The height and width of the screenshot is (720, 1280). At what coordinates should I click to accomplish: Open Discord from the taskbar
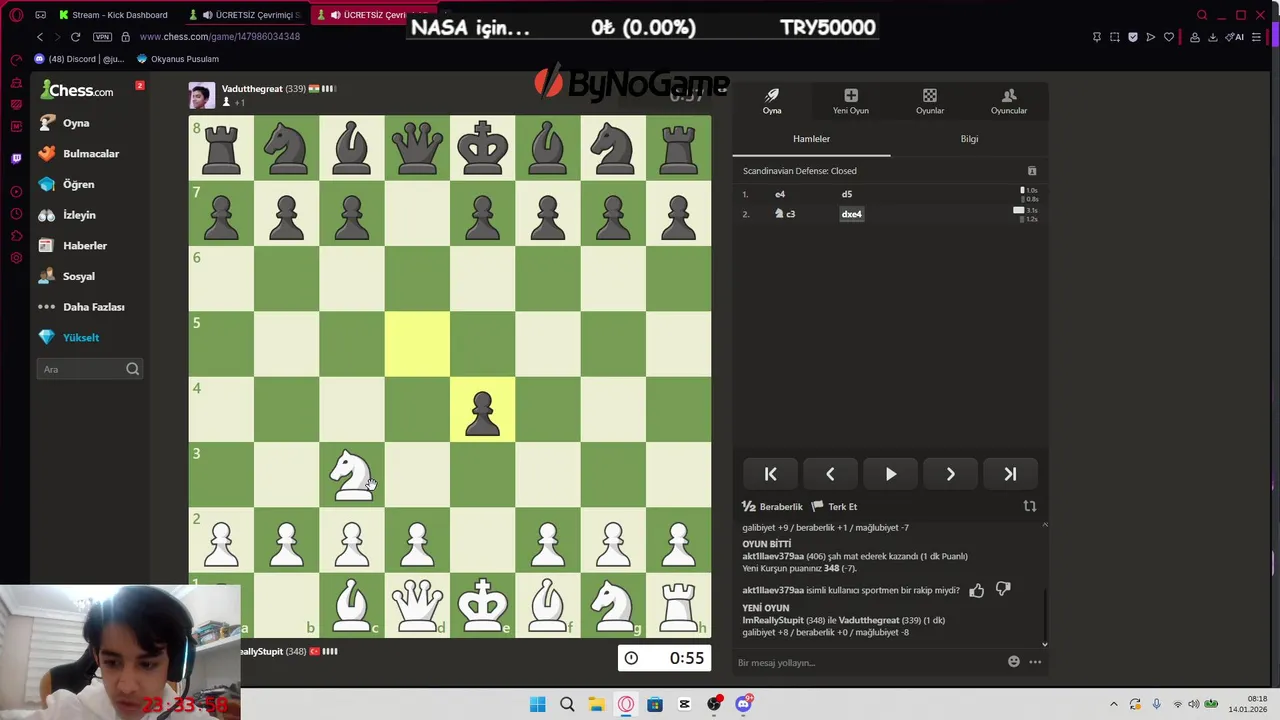pyautogui.click(x=743, y=705)
